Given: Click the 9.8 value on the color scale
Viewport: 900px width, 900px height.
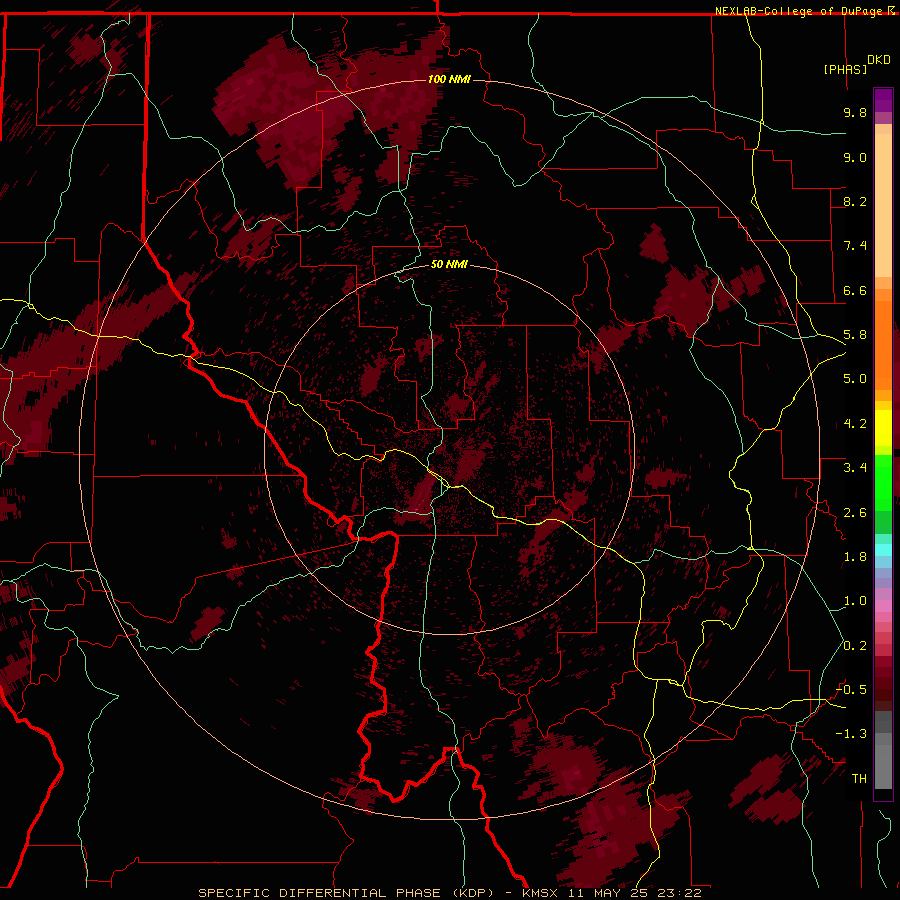Looking at the screenshot, I should pyautogui.click(x=855, y=112).
